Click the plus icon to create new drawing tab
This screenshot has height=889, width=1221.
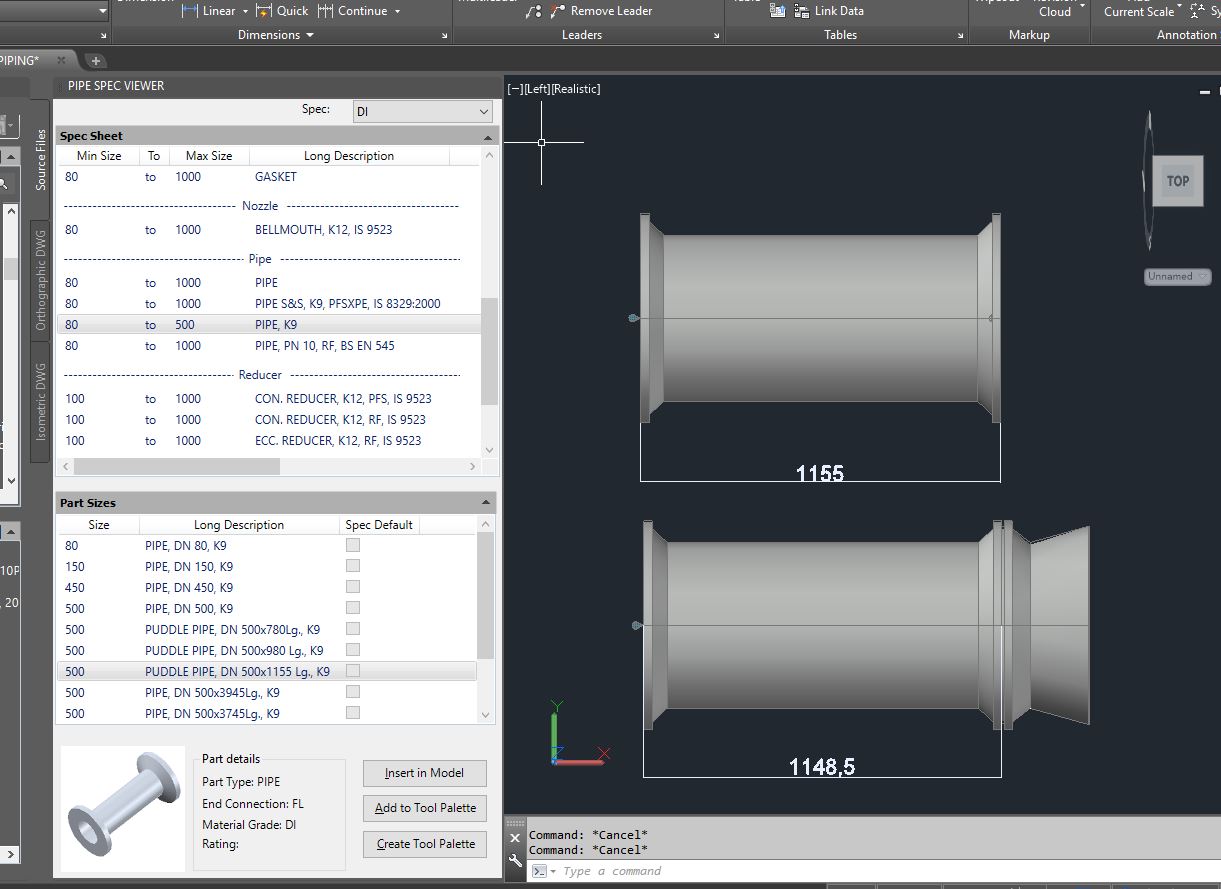coord(94,60)
